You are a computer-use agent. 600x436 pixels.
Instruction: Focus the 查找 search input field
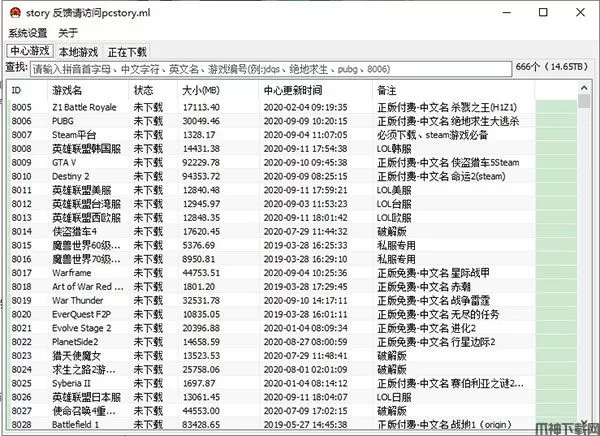[x=271, y=69]
